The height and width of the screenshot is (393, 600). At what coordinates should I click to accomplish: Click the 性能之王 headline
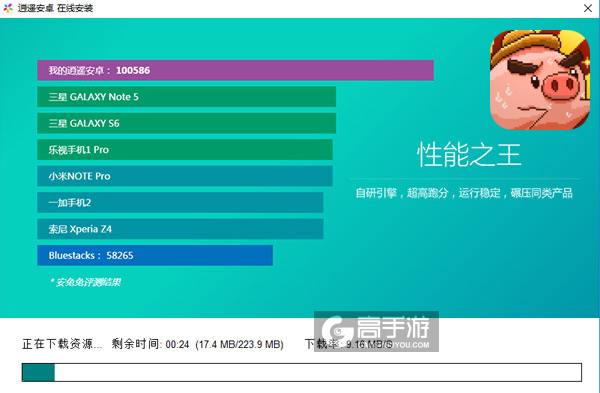pyautogui.click(x=469, y=155)
